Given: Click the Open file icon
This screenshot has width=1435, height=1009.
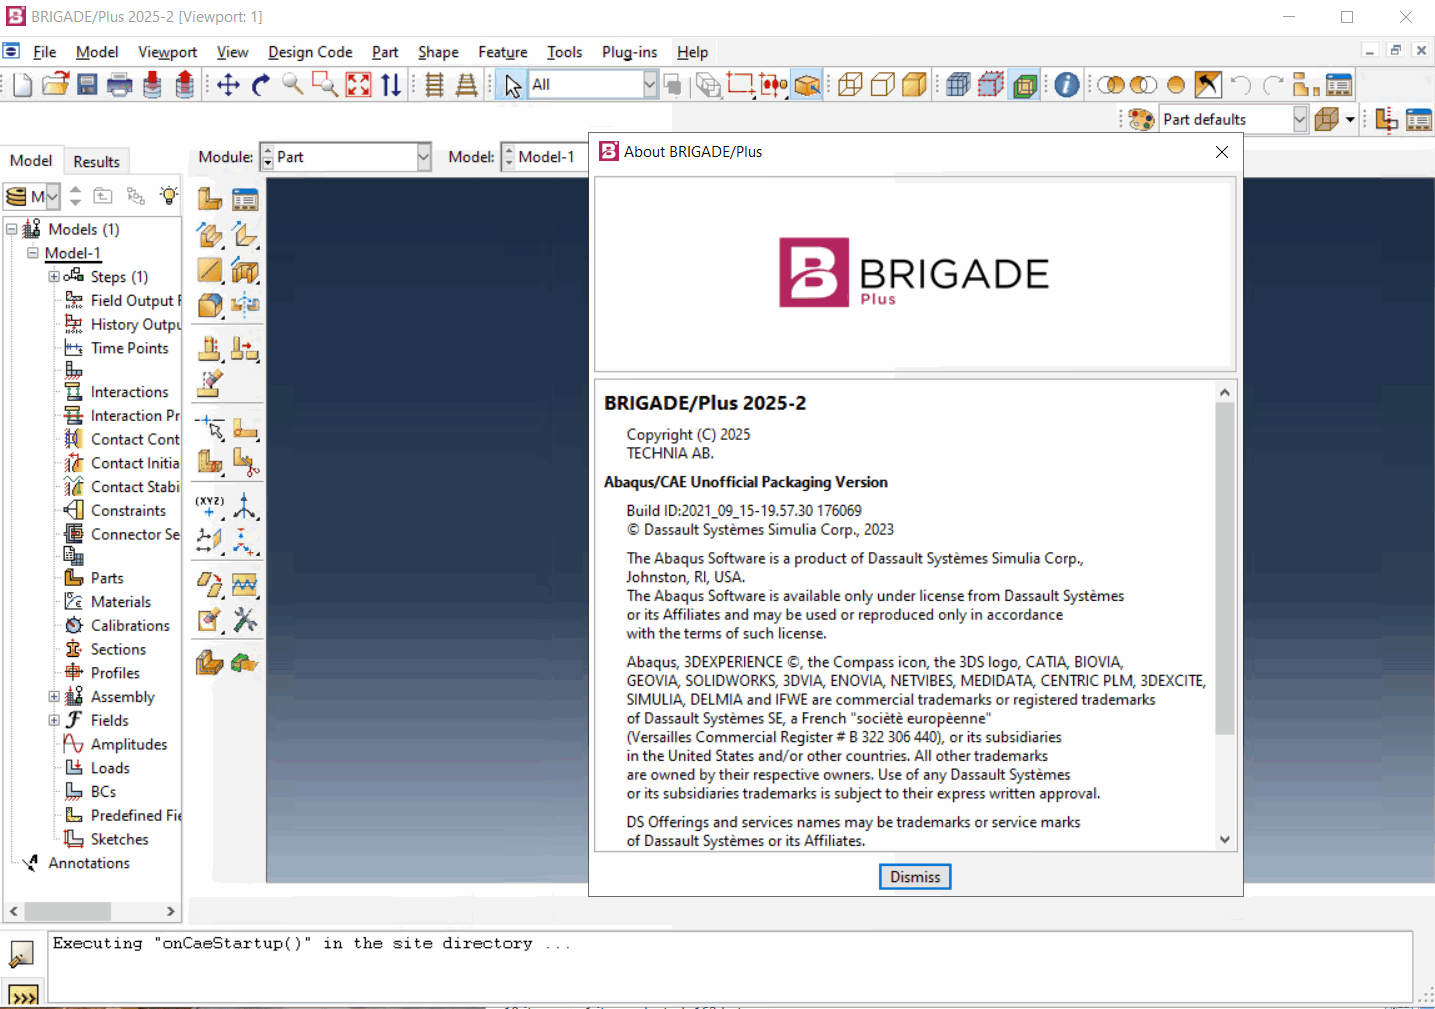Looking at the screenshot, I should 55,85.
